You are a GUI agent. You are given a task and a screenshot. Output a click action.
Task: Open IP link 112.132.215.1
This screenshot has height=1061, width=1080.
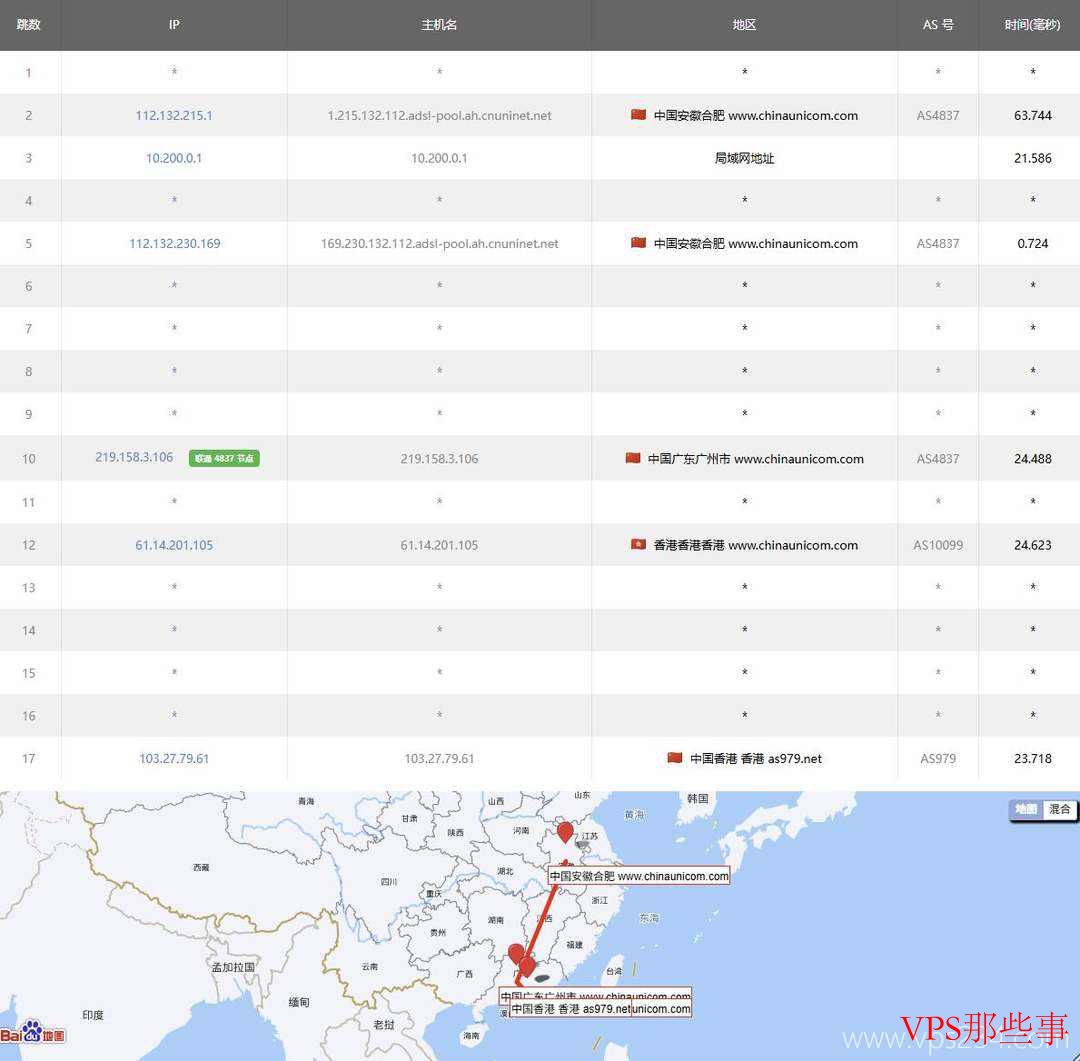[x=174, y=115]
